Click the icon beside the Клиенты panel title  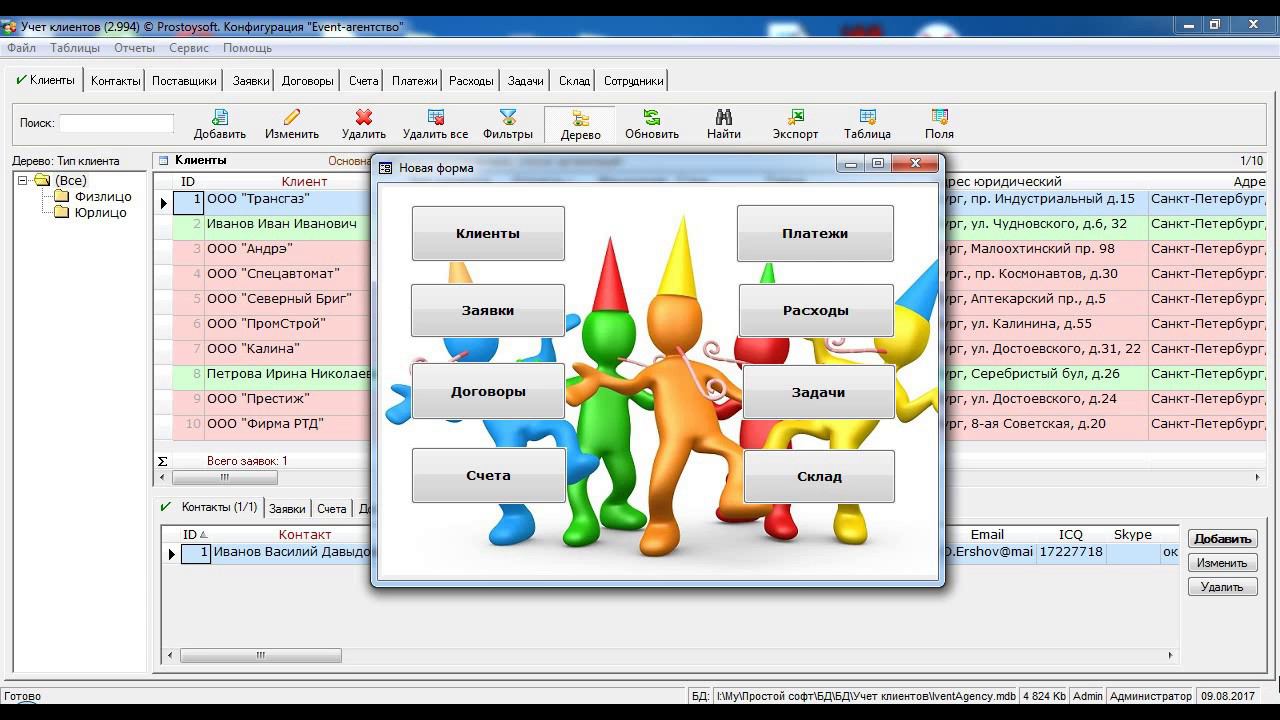[x=164, y=160]
